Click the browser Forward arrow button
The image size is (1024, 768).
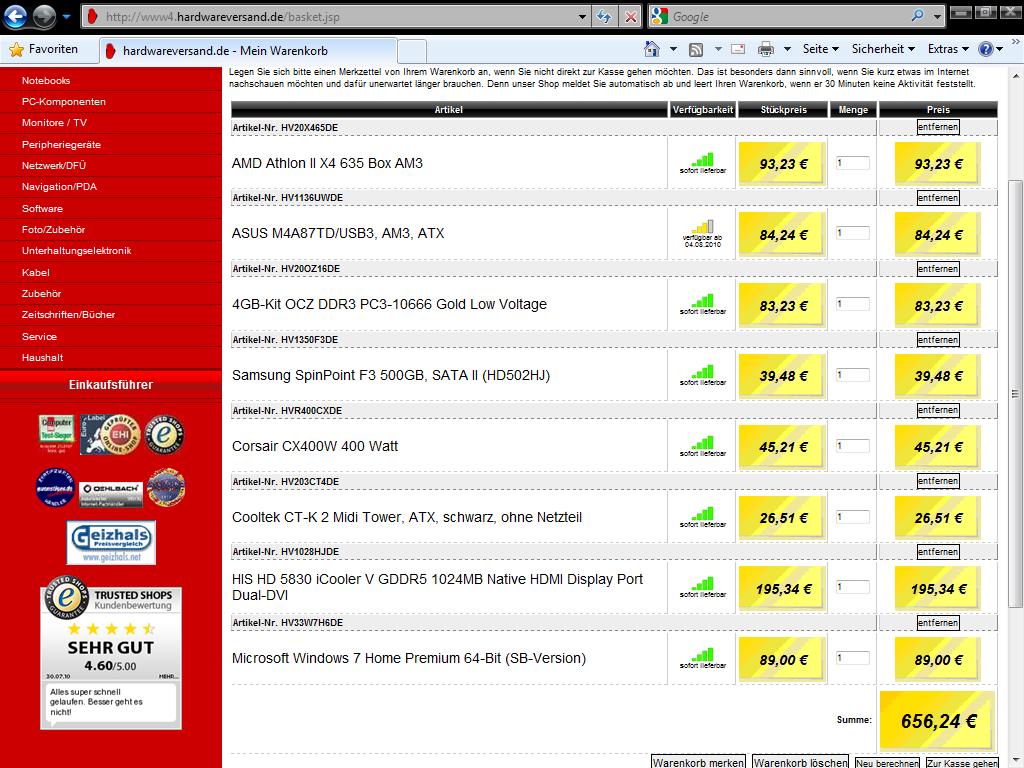pos(44,16)
